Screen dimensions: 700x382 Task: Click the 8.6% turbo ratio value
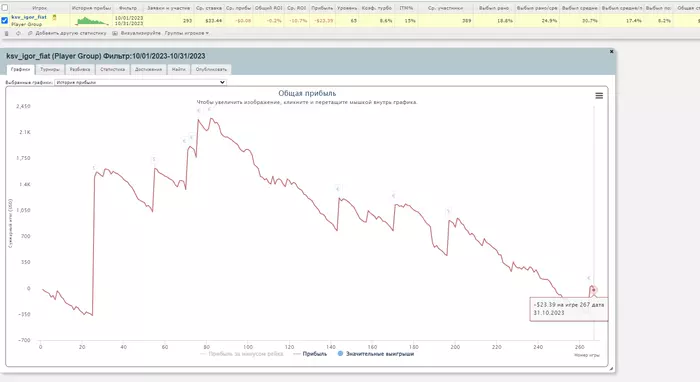386,21
